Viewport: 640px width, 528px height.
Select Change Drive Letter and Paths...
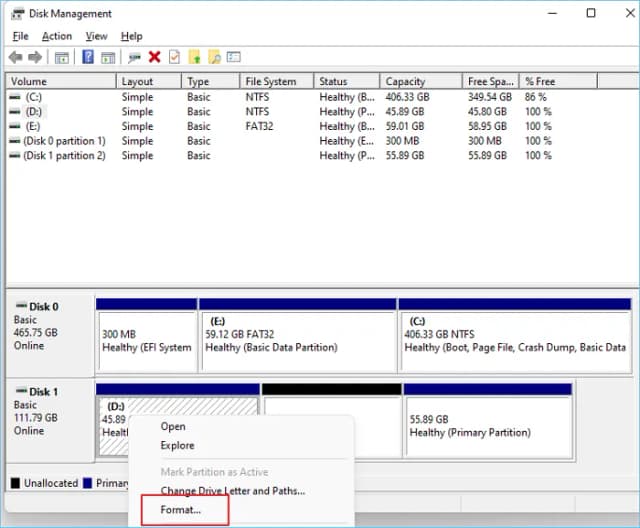(233, 491)
